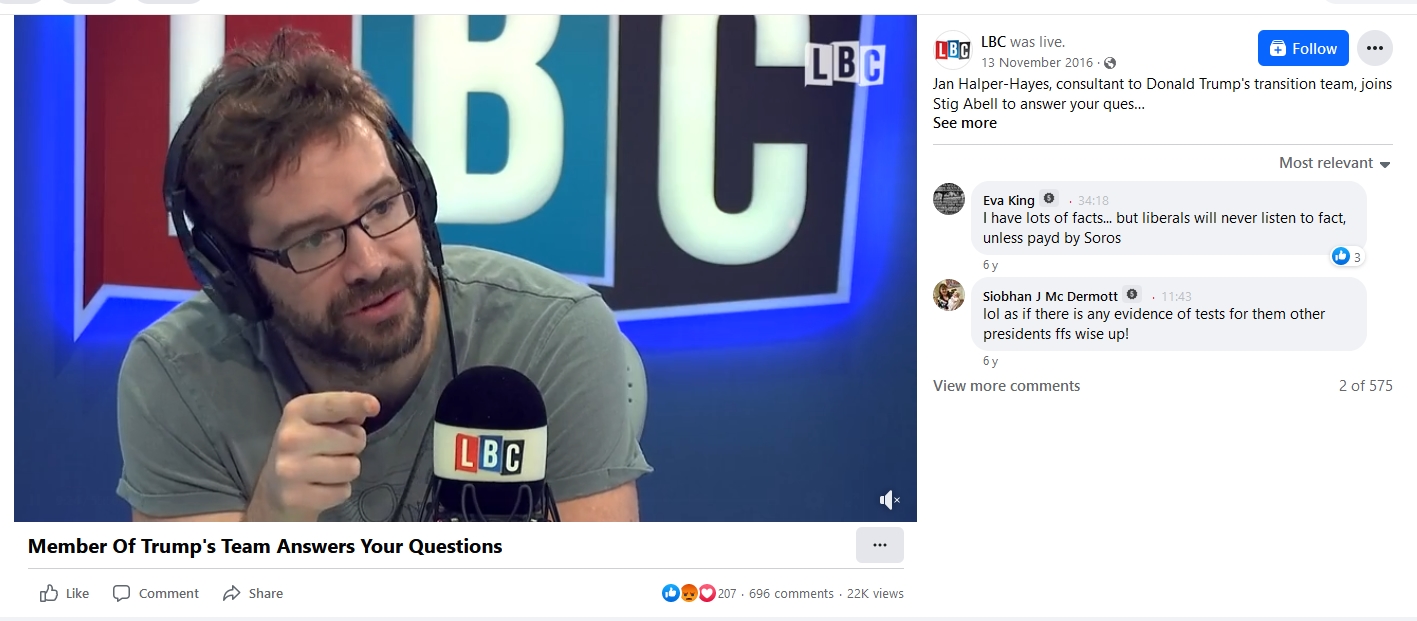The width and height of the screenshot is (1417, 621).
Task: Open the three-dot options below the video
Action: (880, 545)
